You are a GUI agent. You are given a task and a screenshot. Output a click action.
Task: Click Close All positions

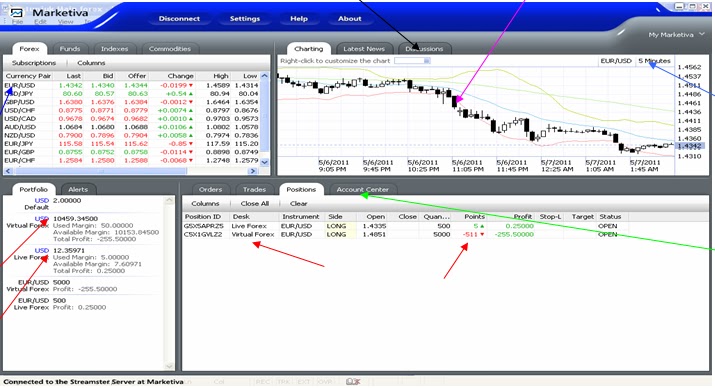point(254,204)
